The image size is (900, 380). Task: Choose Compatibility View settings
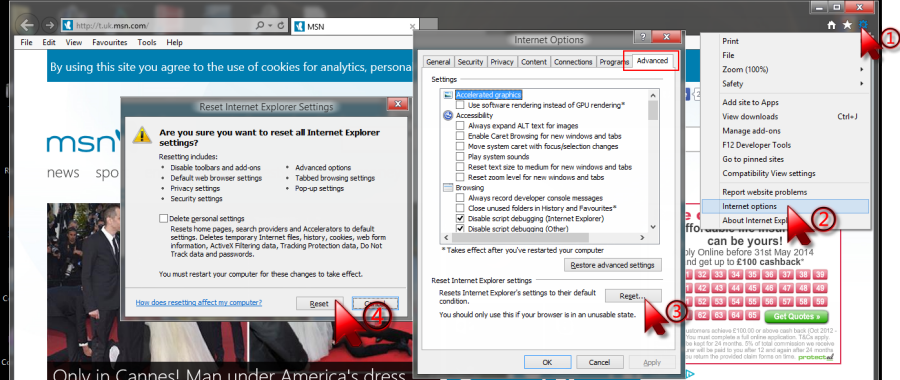(x=785, y=173)
